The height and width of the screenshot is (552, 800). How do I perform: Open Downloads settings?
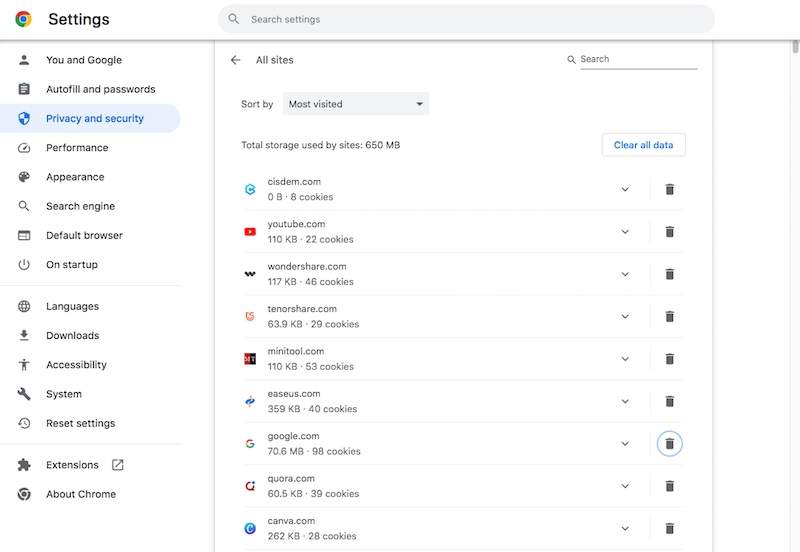pyautogui.click(x=90, y=335)
